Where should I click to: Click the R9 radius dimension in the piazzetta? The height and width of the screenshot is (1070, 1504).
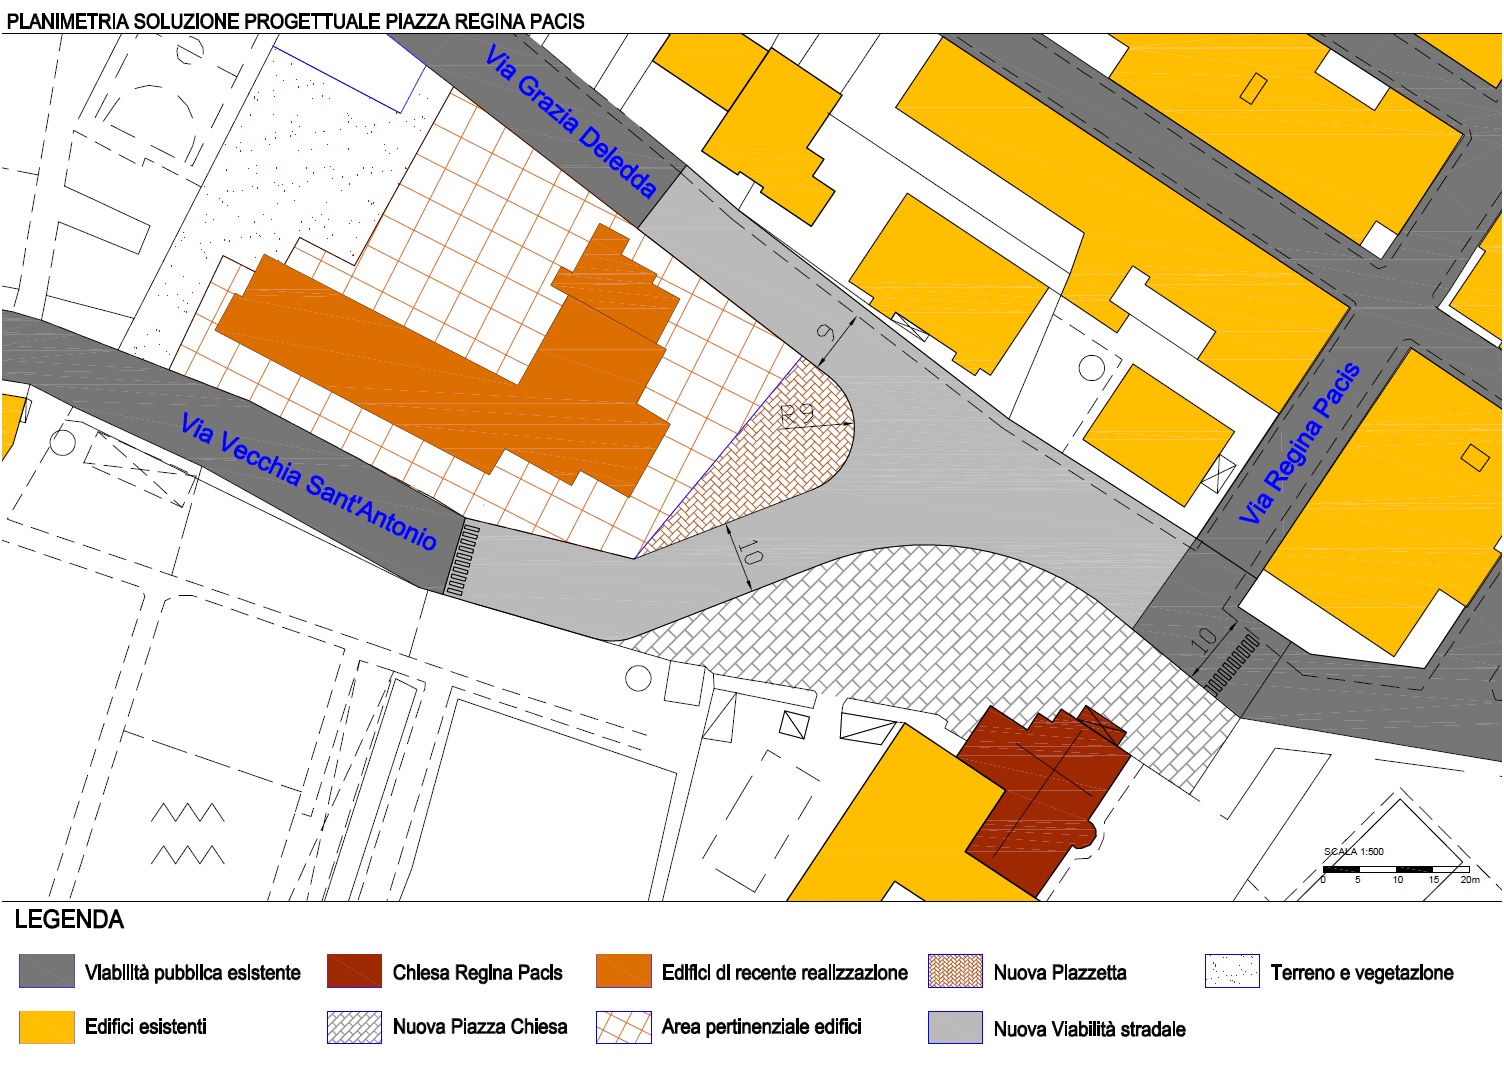click(x=799, y=413)
